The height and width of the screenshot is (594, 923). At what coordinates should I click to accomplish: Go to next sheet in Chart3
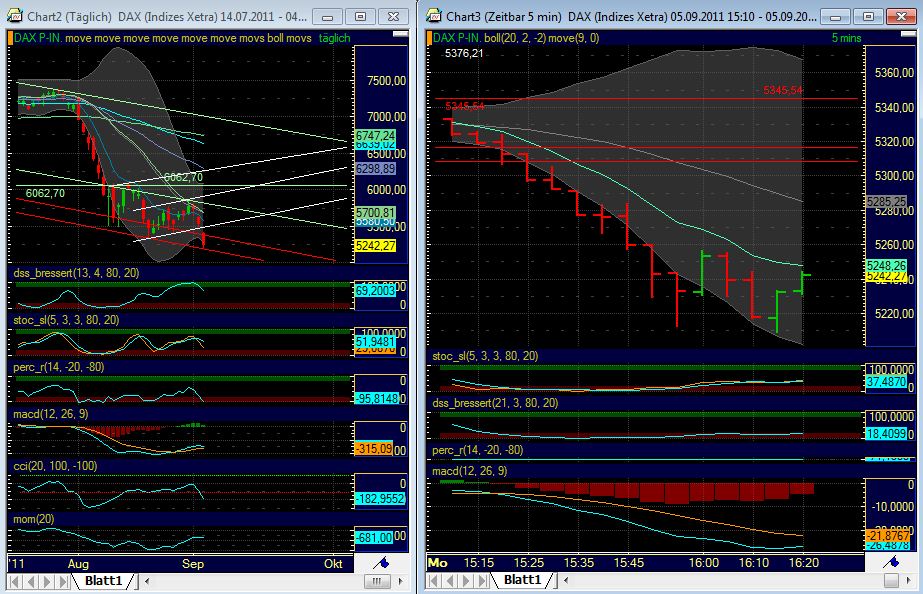point(466,581)
